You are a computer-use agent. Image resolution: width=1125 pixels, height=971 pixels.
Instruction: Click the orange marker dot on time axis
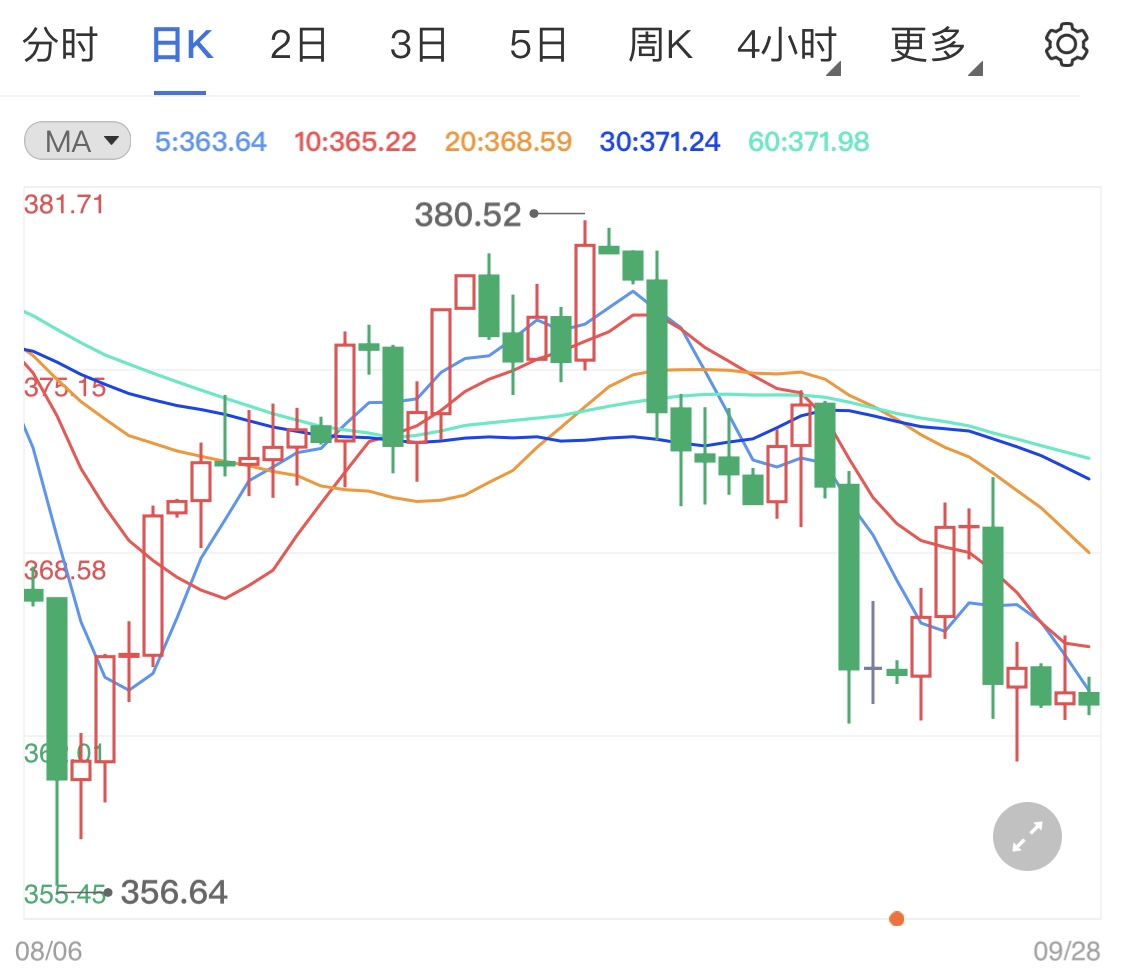click(896, 919)
